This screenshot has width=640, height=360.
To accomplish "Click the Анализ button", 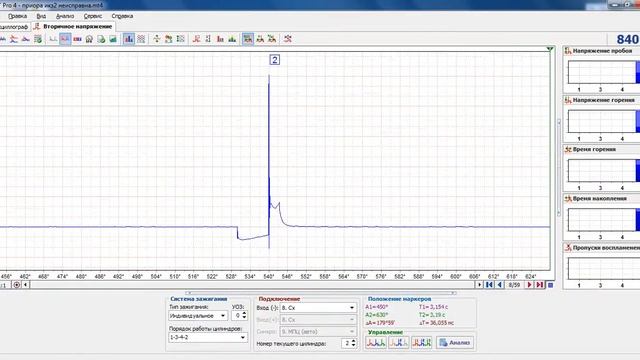I will click(455, 342).
